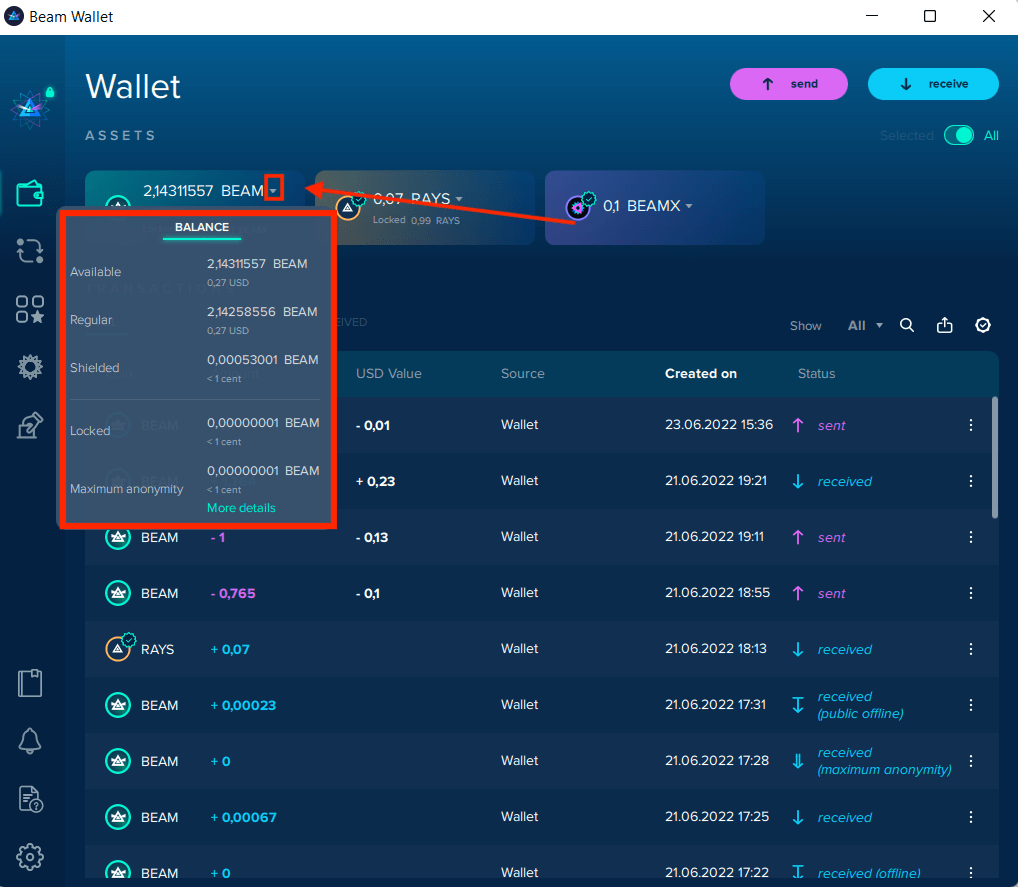Expand the BEAMX asset dropdown arrow
This screenshot has height=887, width=1018.
point(689,206)
